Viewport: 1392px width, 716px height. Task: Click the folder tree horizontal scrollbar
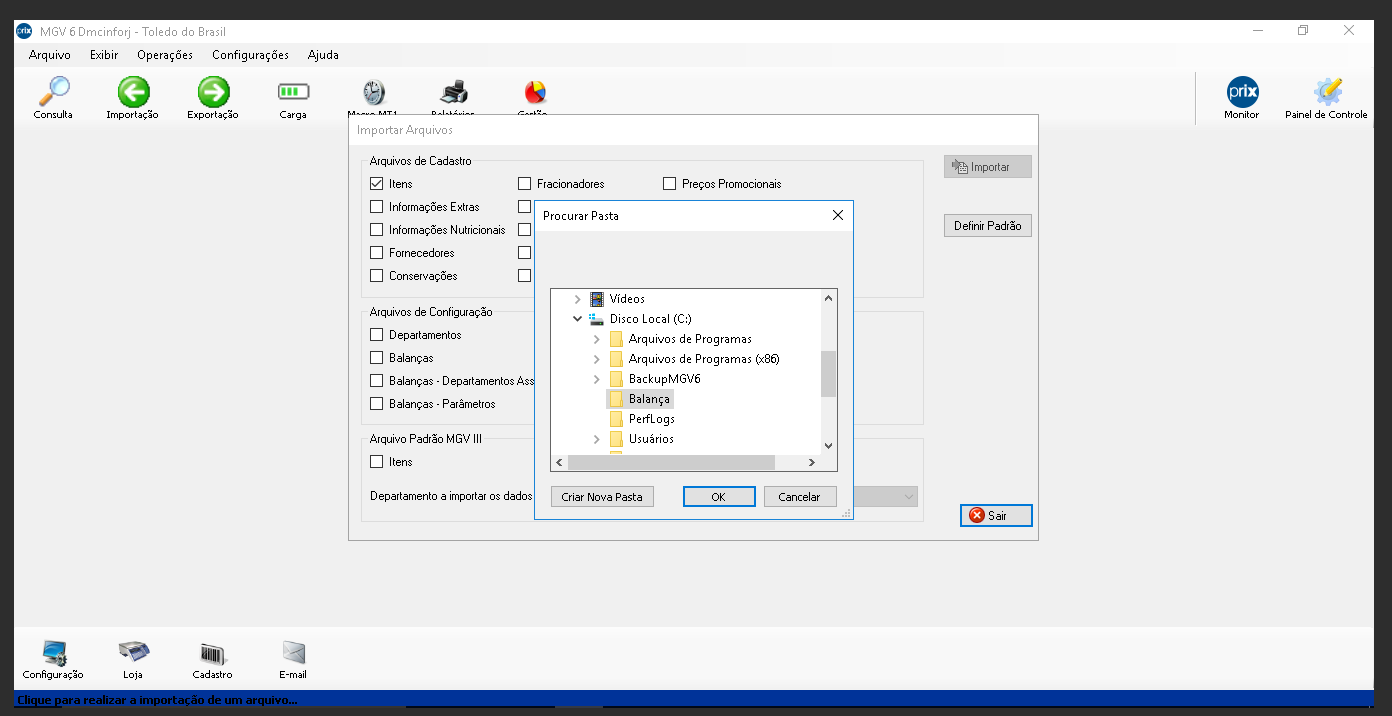tap(671, 463)
